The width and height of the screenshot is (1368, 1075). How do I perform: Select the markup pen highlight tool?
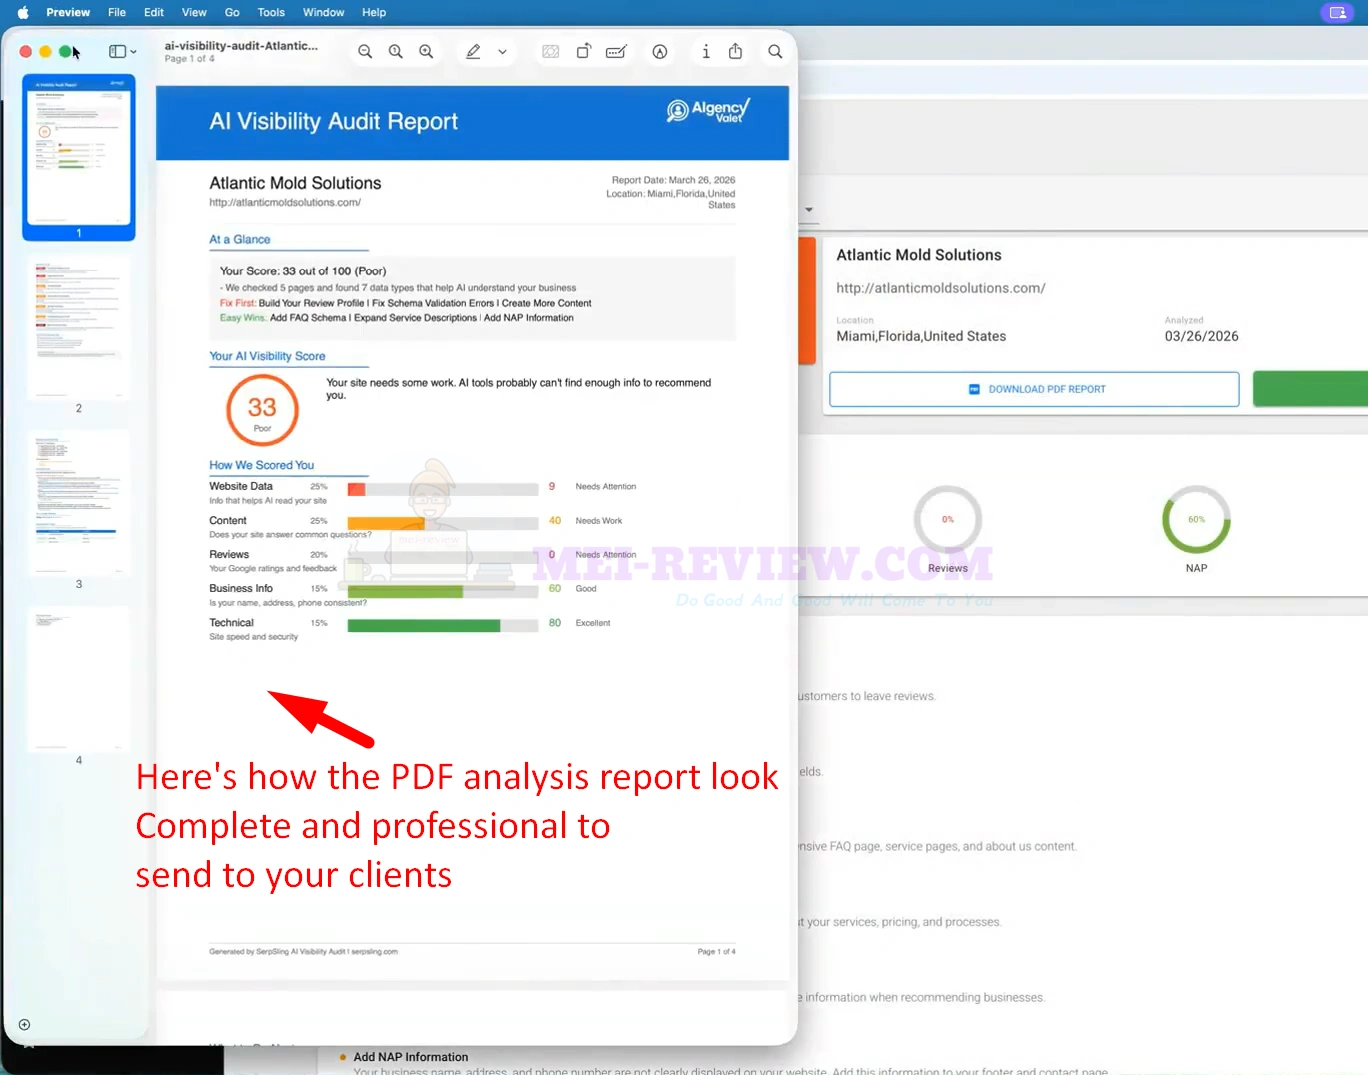click(x=473, y=52)
